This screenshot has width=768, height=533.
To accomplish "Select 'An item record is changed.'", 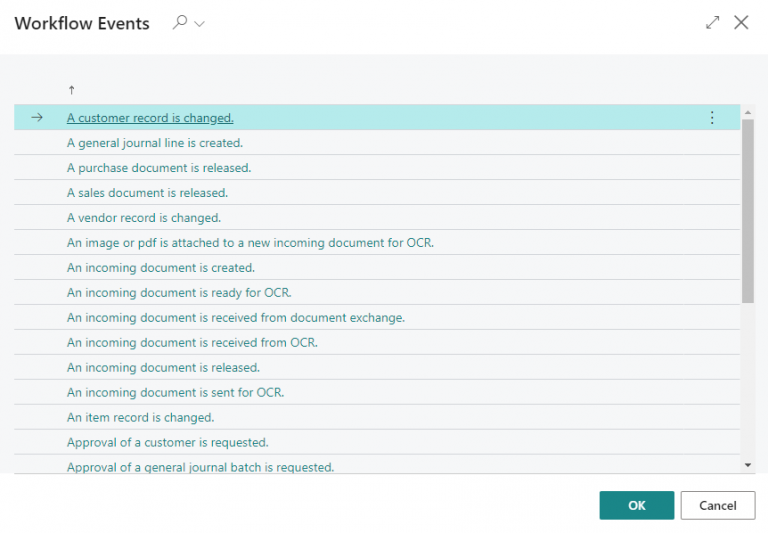I will point(141,418).
